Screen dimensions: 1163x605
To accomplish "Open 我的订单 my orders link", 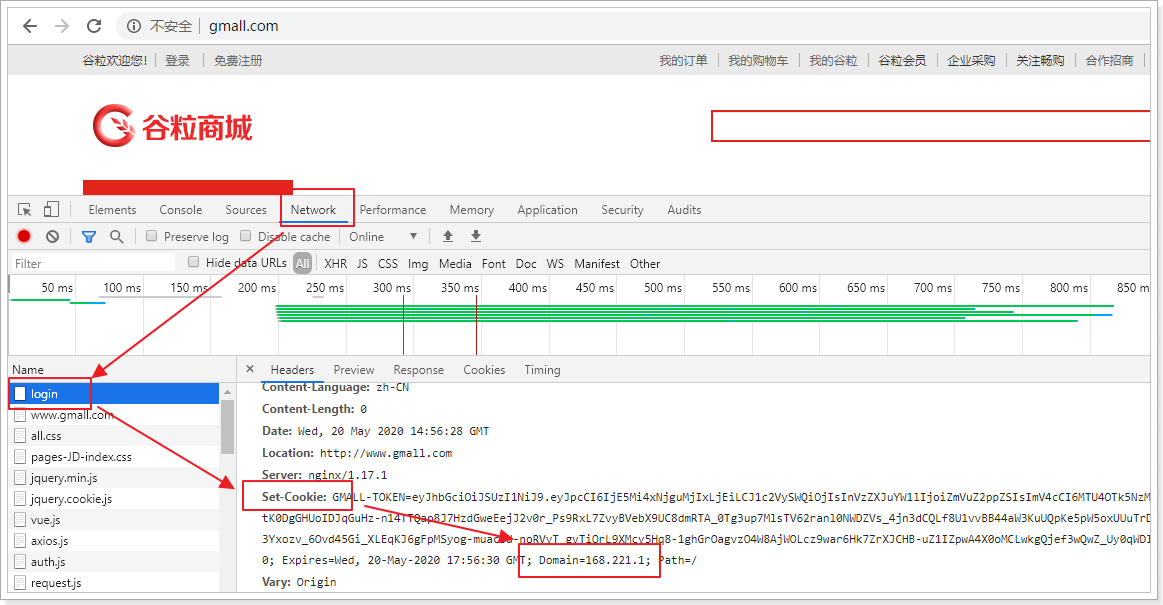I will tap(683, 61).
